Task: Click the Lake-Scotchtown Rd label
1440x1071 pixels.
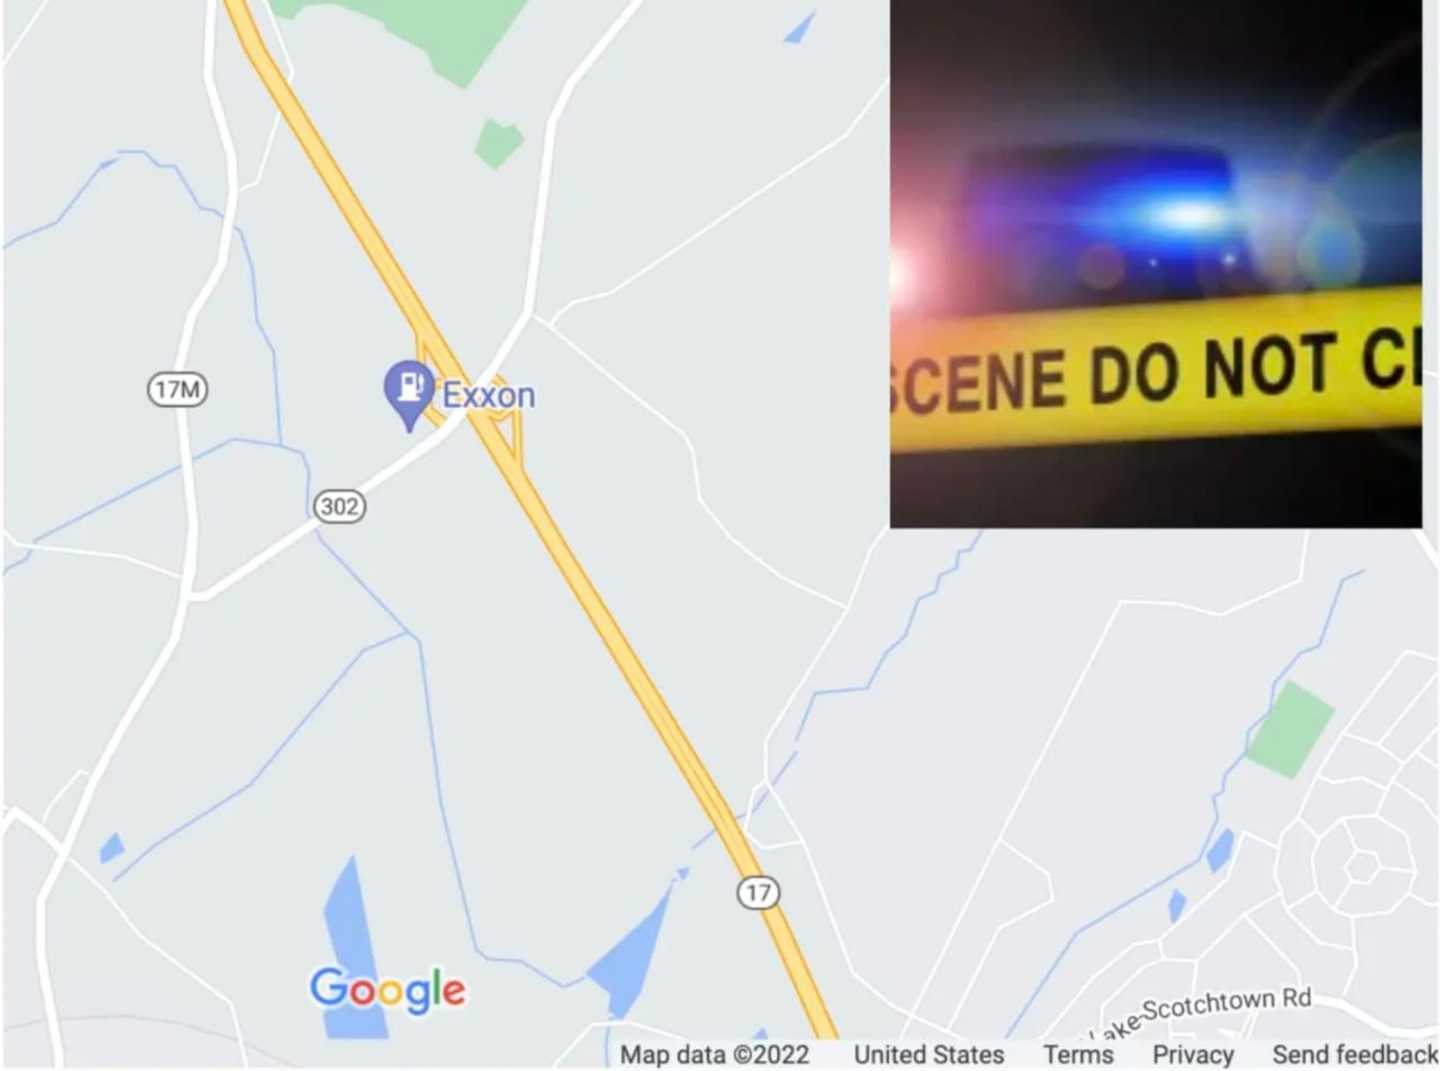Action: click(1200, 1012)
